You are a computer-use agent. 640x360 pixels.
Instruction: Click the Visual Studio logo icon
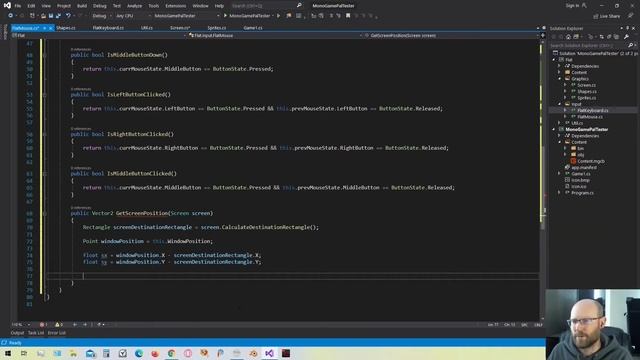(7, 5)
